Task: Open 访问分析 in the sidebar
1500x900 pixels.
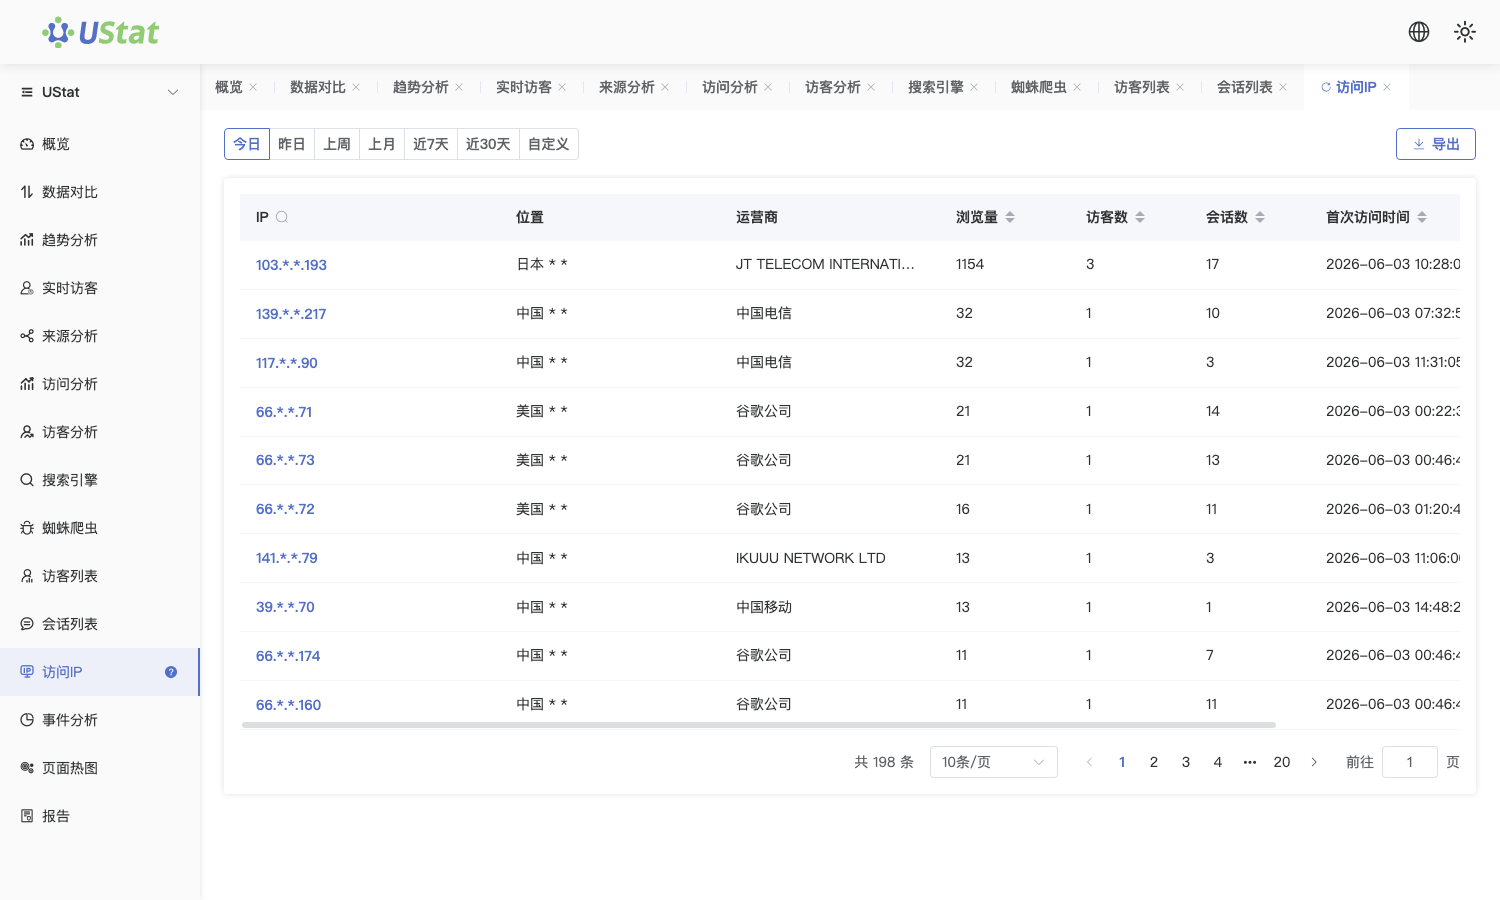Action: 100,384
